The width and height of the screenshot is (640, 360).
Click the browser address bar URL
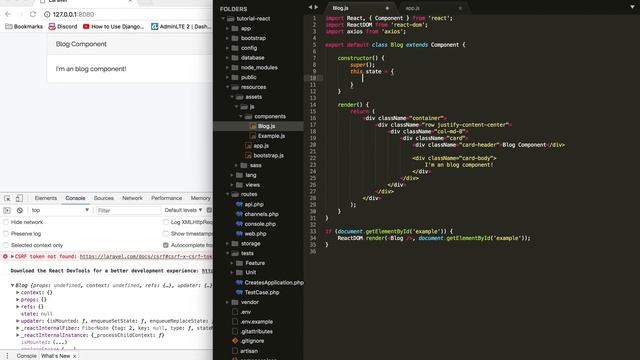pos(73,14)
